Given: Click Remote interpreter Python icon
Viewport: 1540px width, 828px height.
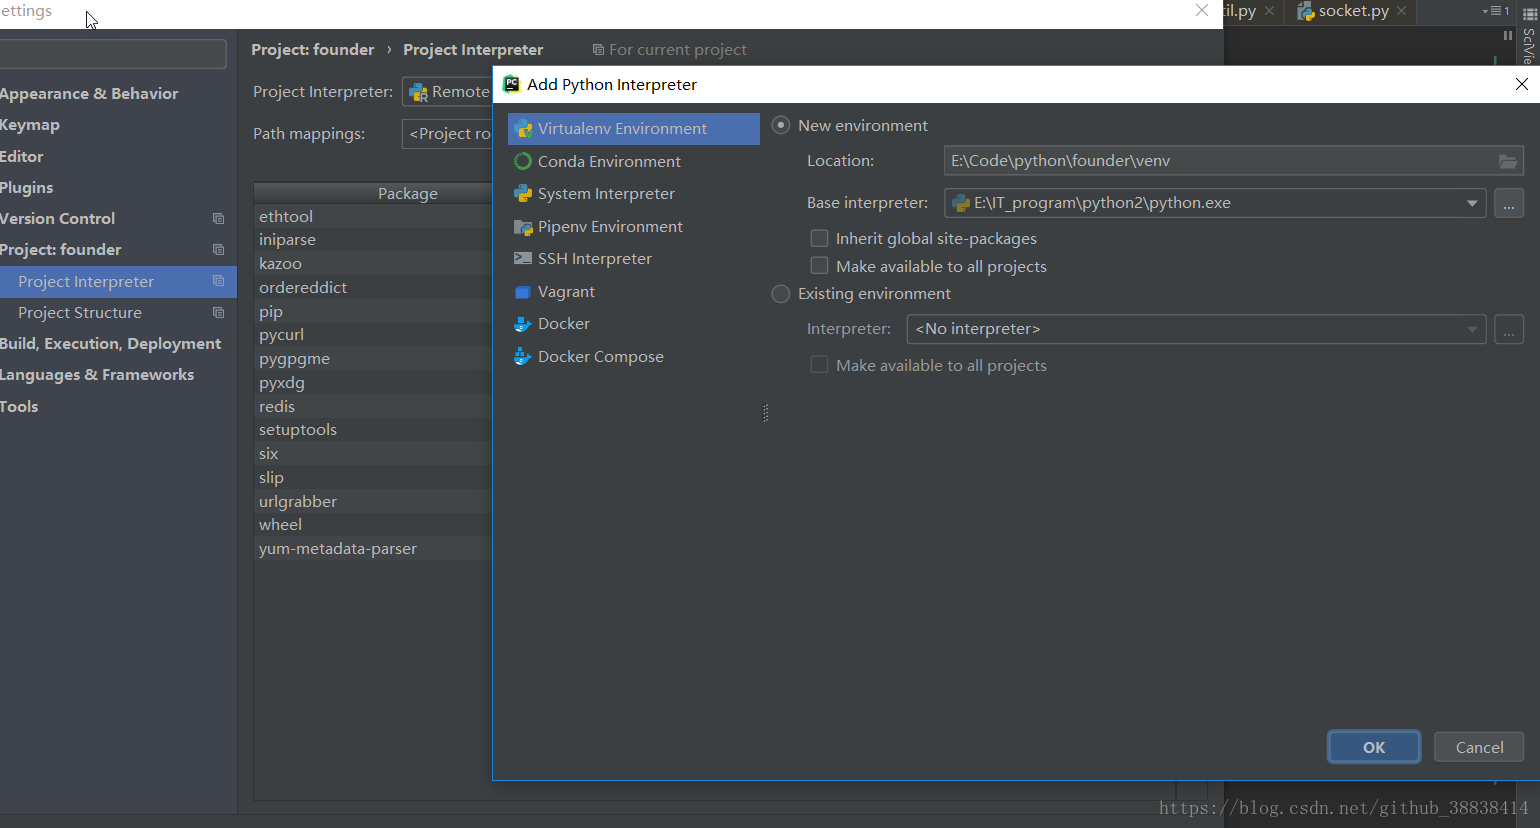Looking at the screenshot, I should pyautogui.click(x=418, y=92).
